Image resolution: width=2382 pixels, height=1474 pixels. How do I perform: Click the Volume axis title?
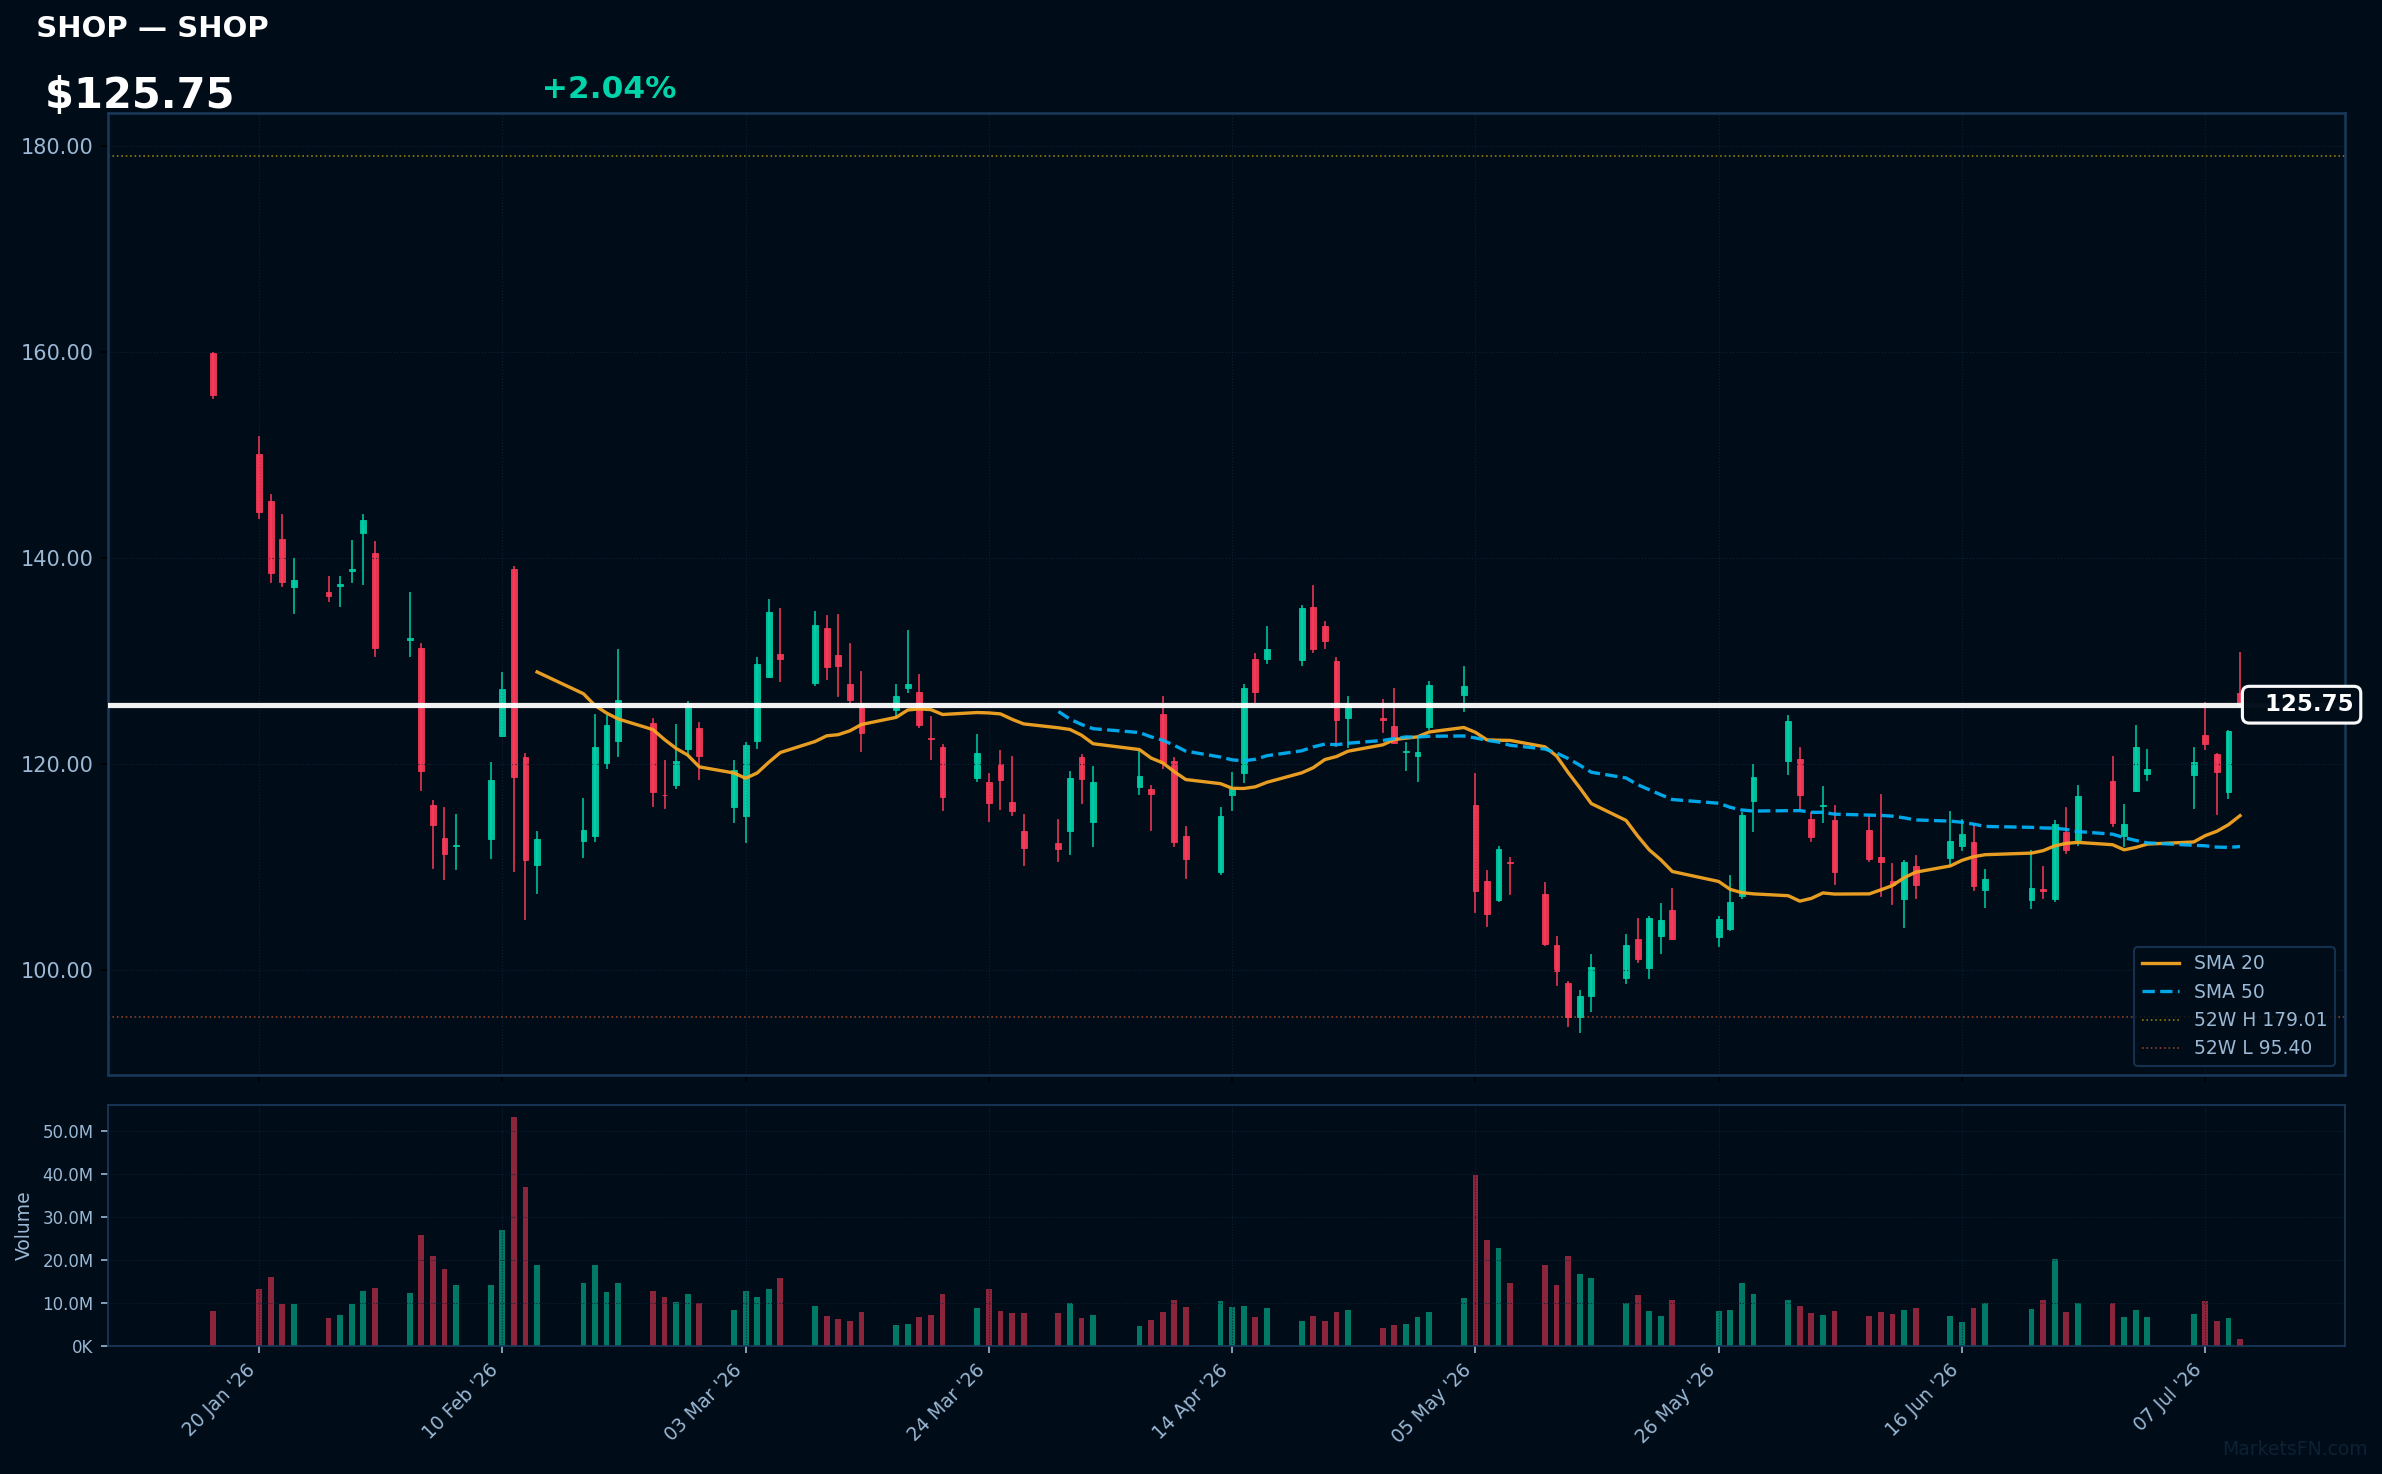[23, 1226]
